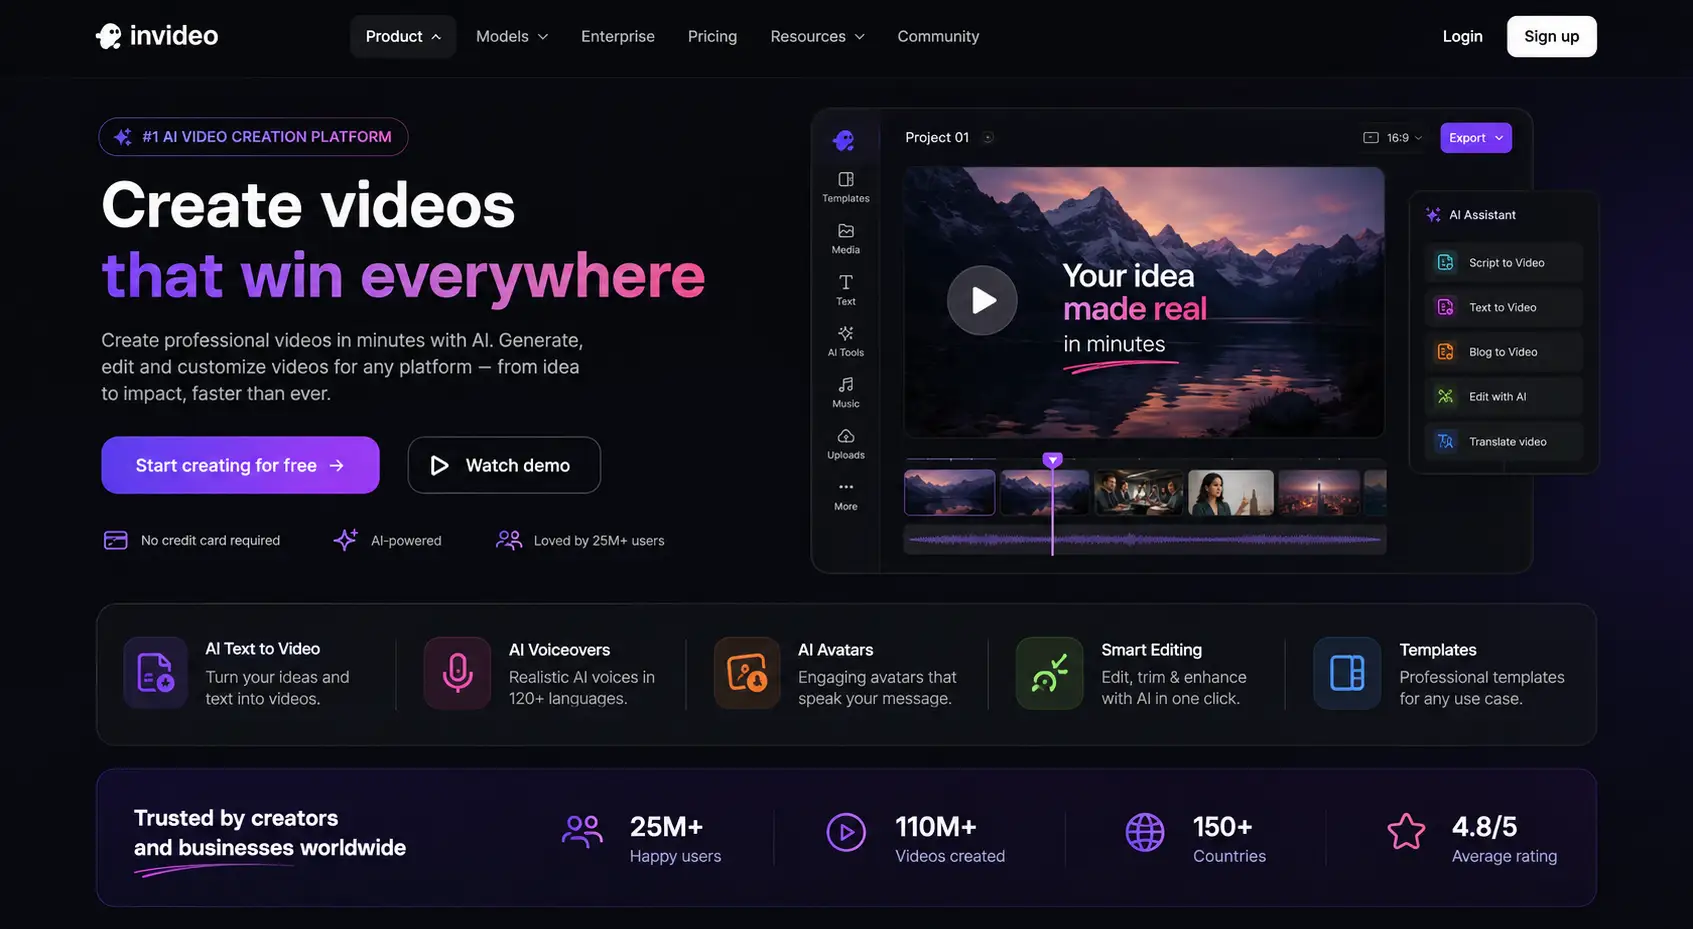
Task: Click the 150+ countries number
Action: tap(1223, 827)
